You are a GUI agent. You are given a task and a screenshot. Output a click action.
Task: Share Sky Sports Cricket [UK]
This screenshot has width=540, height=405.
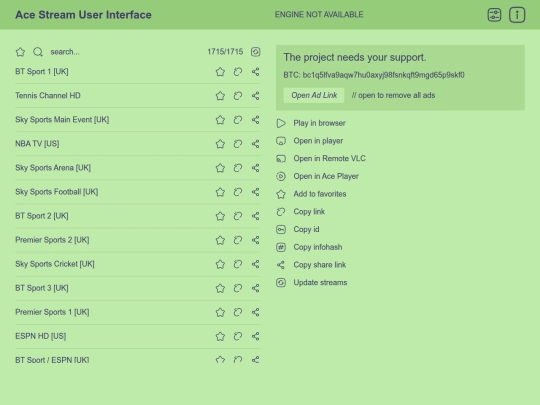pyautogui.click(x=256, y=264)
